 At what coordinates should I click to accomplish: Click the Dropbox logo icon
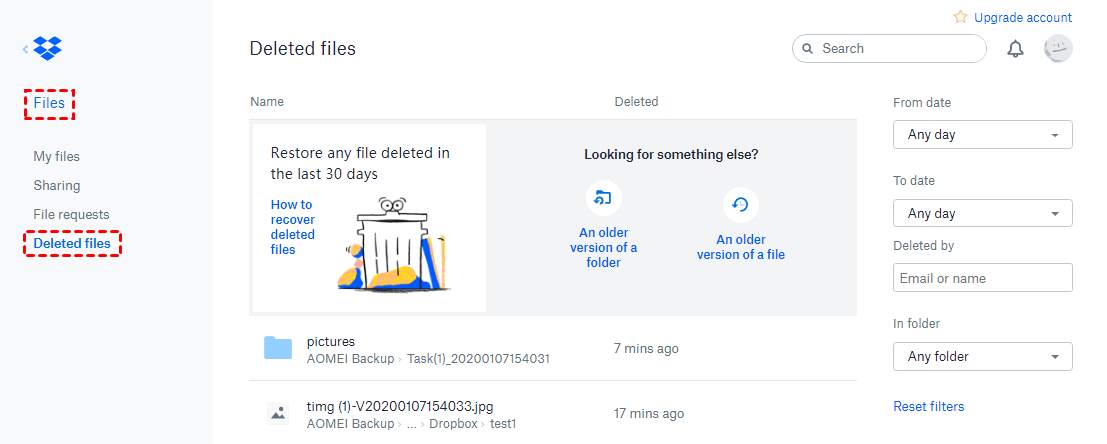tap(47, 48)
